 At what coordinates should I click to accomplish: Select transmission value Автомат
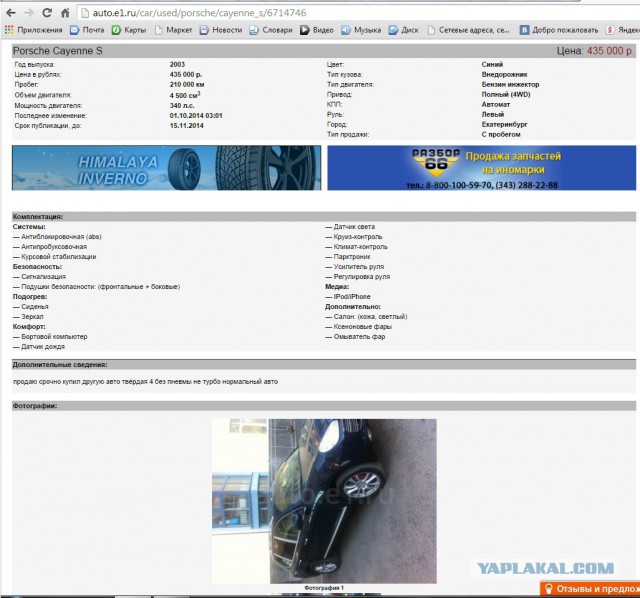coord(496,104)
